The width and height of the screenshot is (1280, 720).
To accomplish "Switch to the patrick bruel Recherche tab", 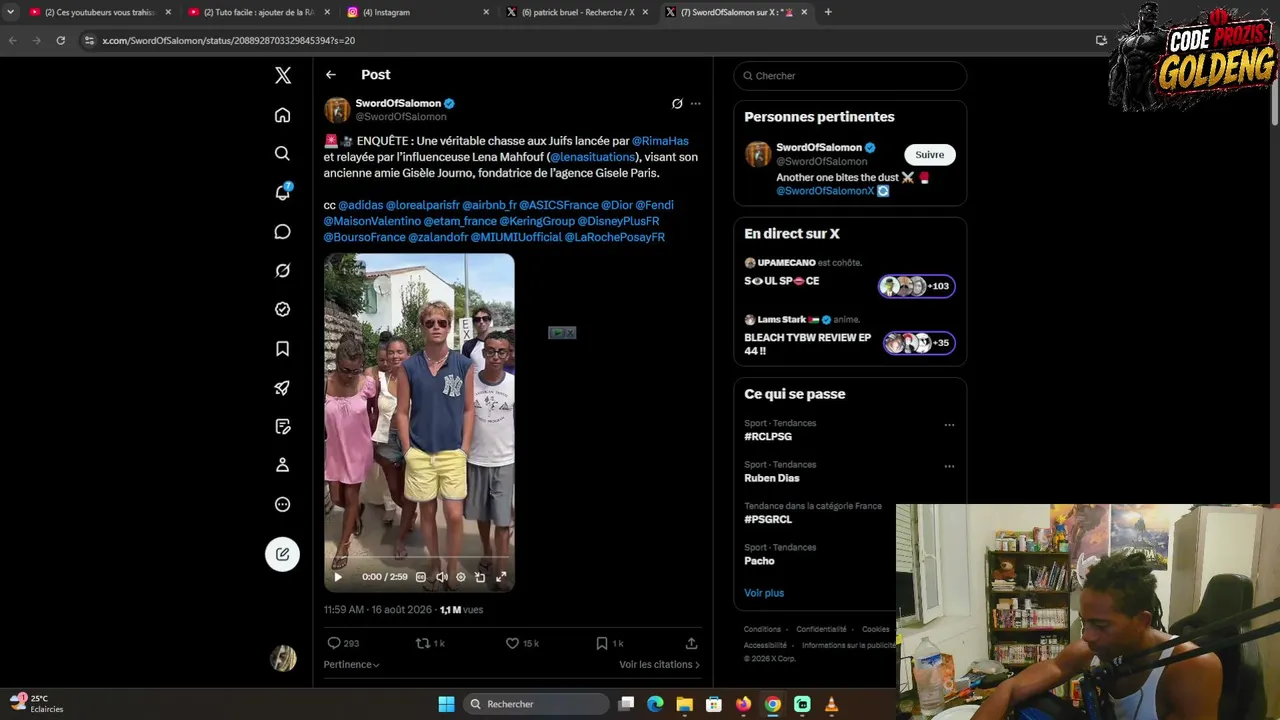I will coord(578,12).
